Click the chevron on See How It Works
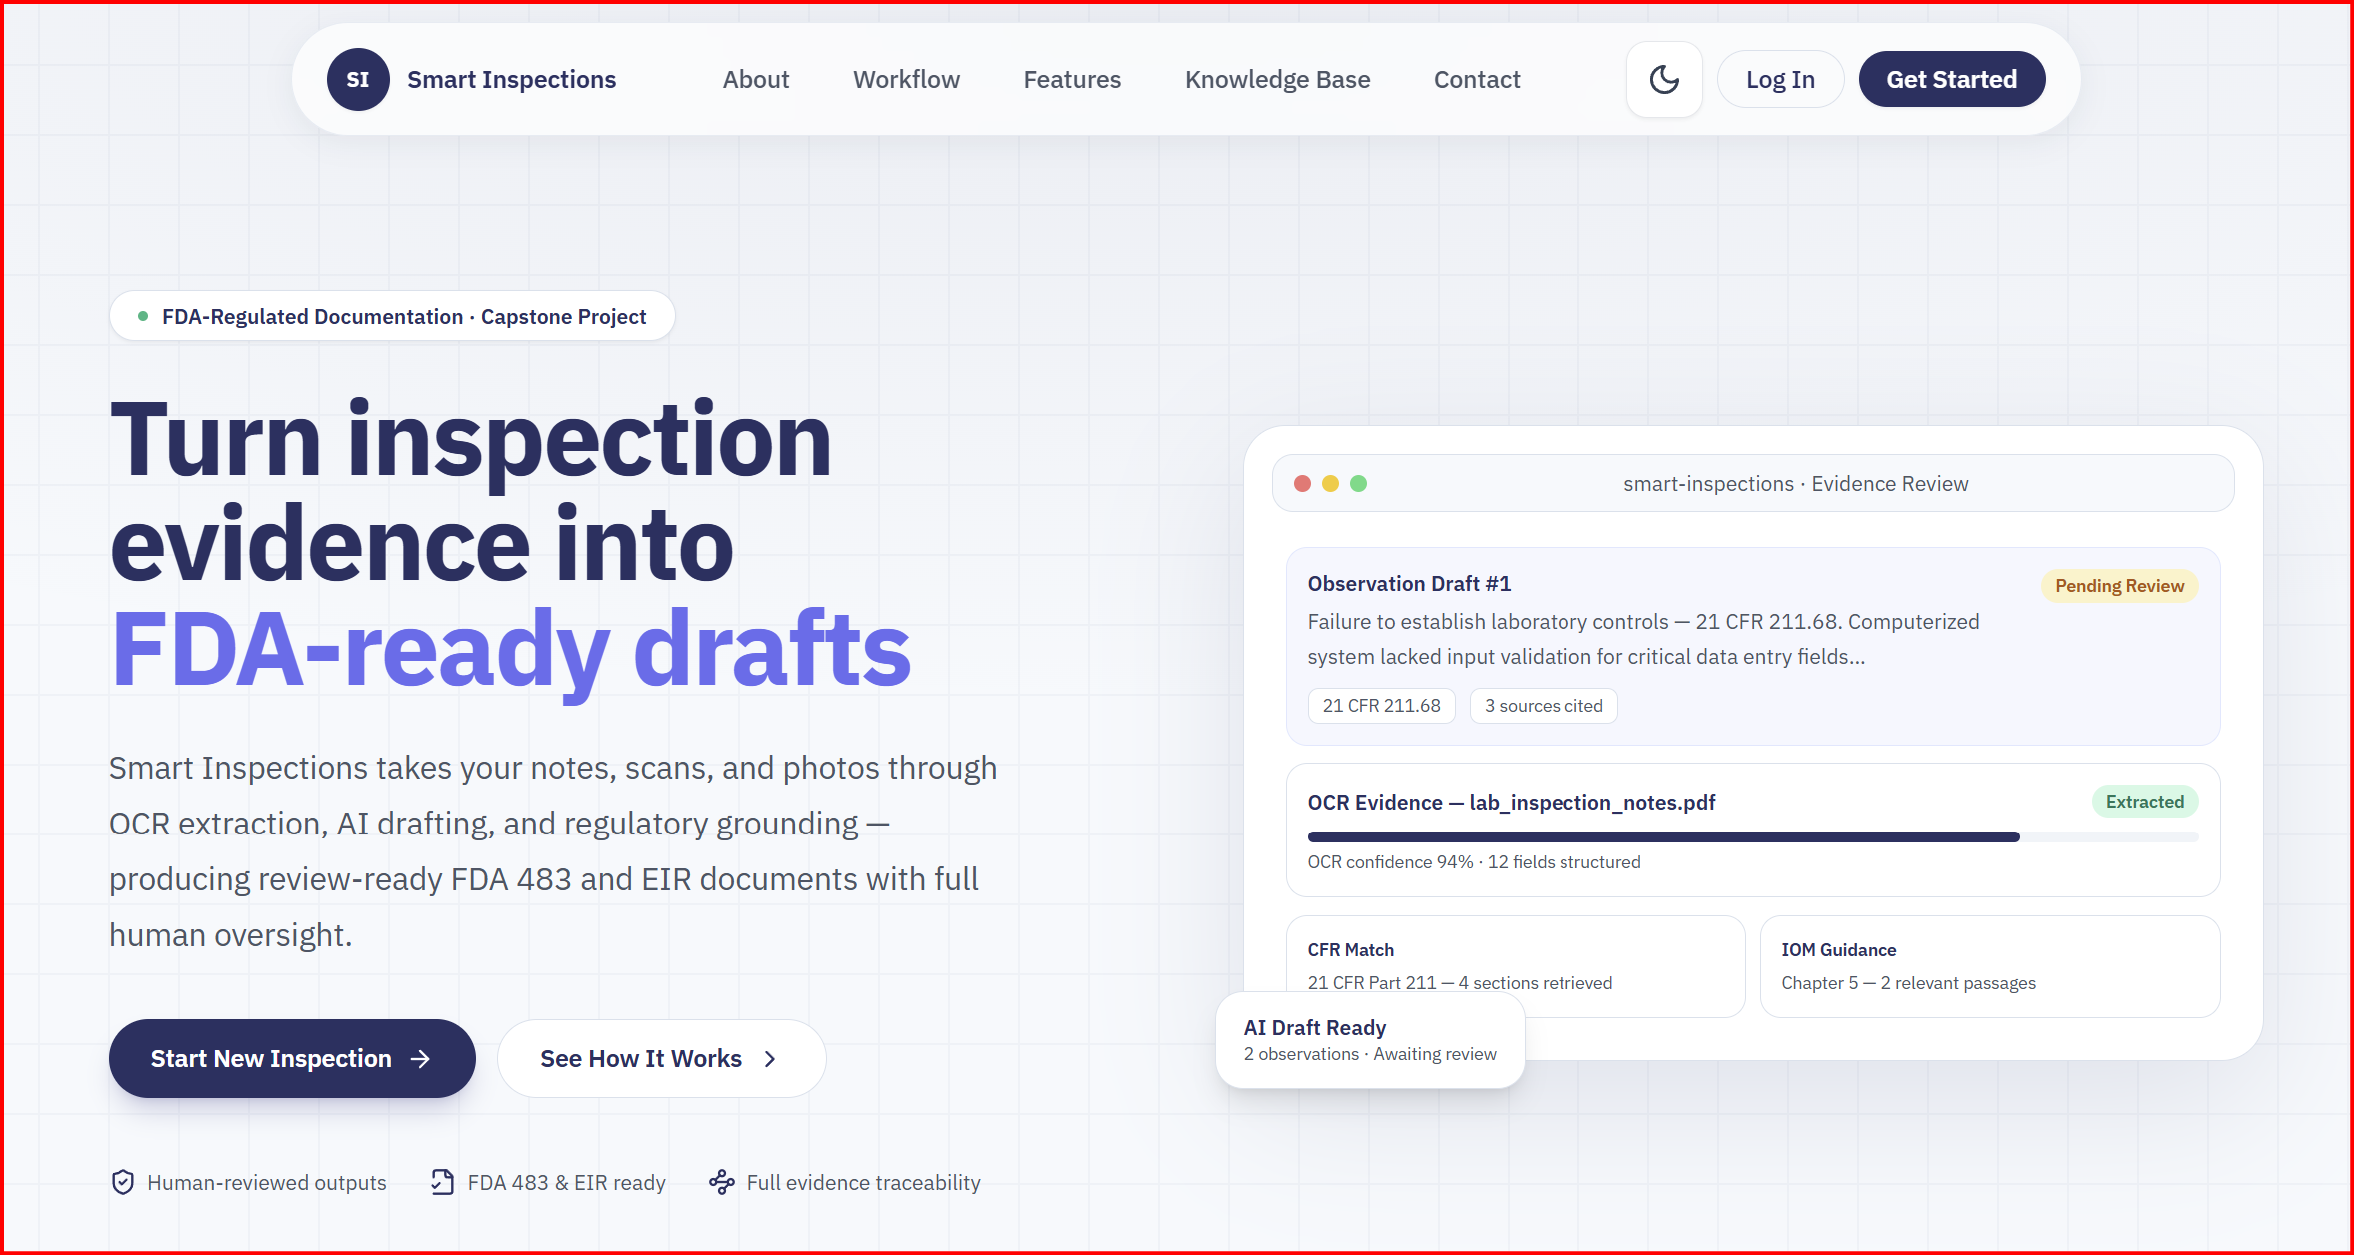2354x1255 pixels. coord(769,1059)
